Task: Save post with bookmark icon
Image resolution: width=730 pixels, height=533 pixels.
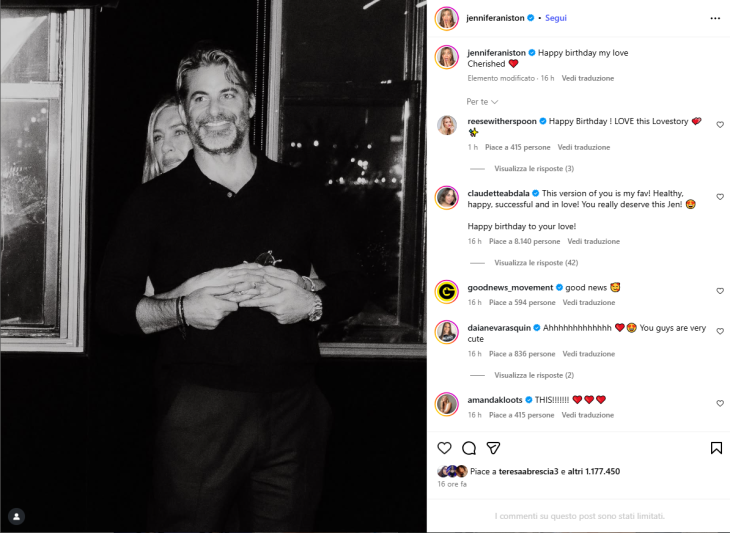Action: pyautogui.click(x=716, y=448)
